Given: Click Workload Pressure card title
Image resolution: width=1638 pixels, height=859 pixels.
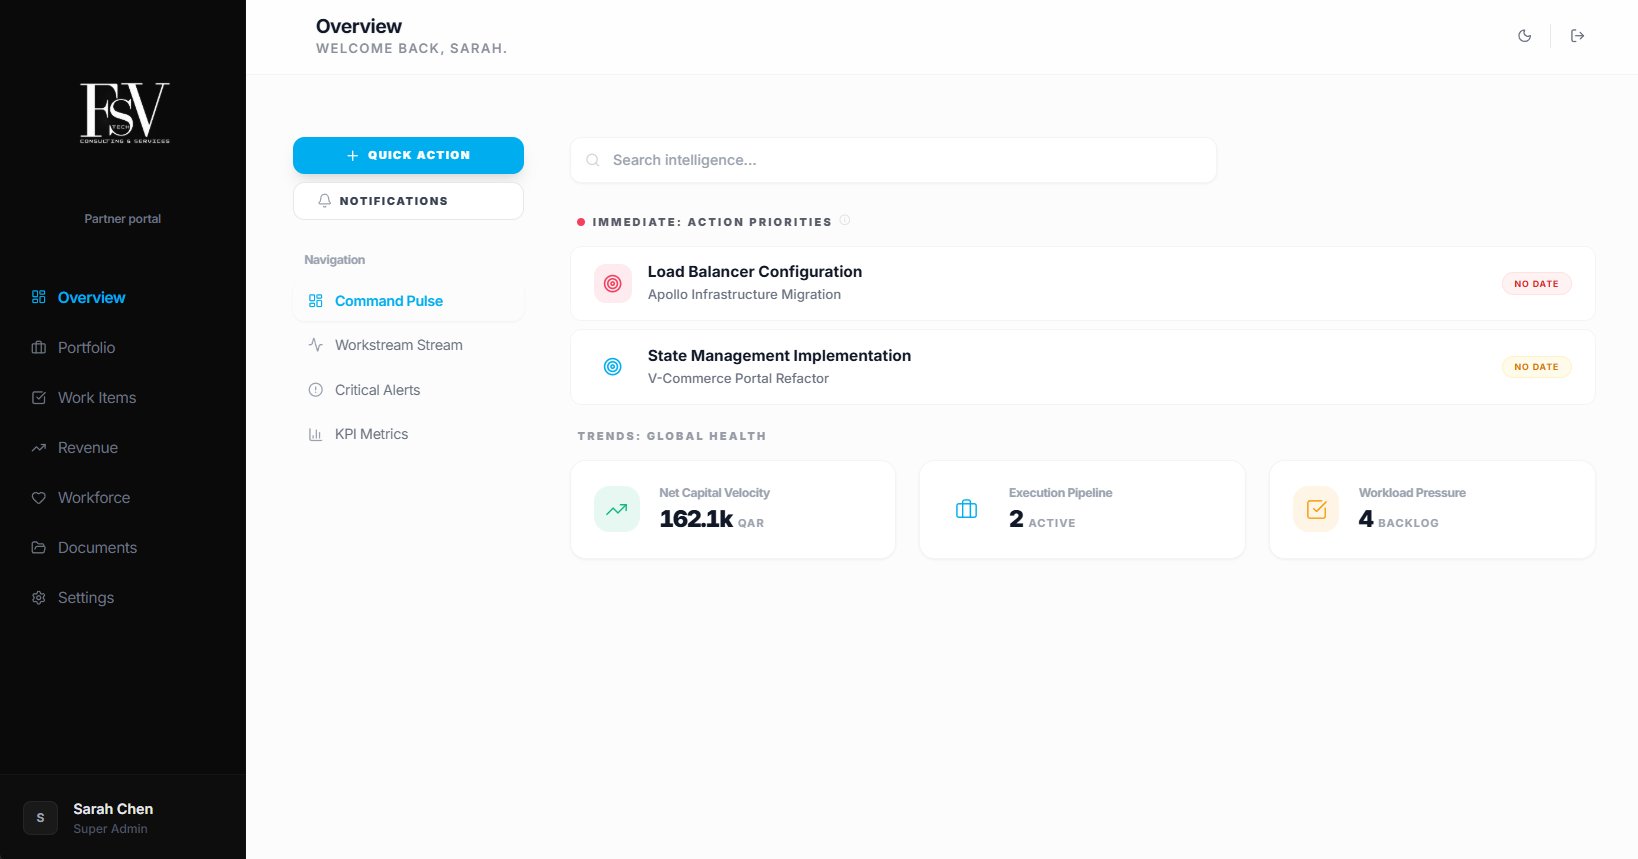Looking at the screenshot, I should (x=1412, y=493).
